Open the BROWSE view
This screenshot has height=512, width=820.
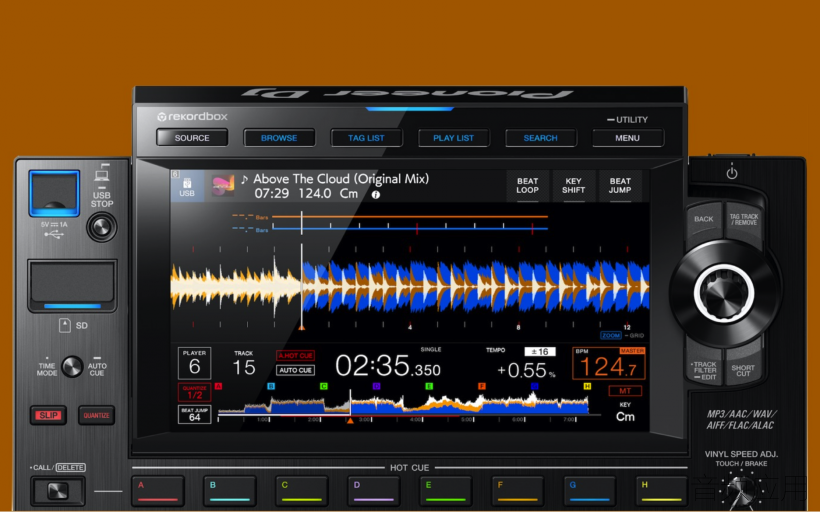click(279, 138)
